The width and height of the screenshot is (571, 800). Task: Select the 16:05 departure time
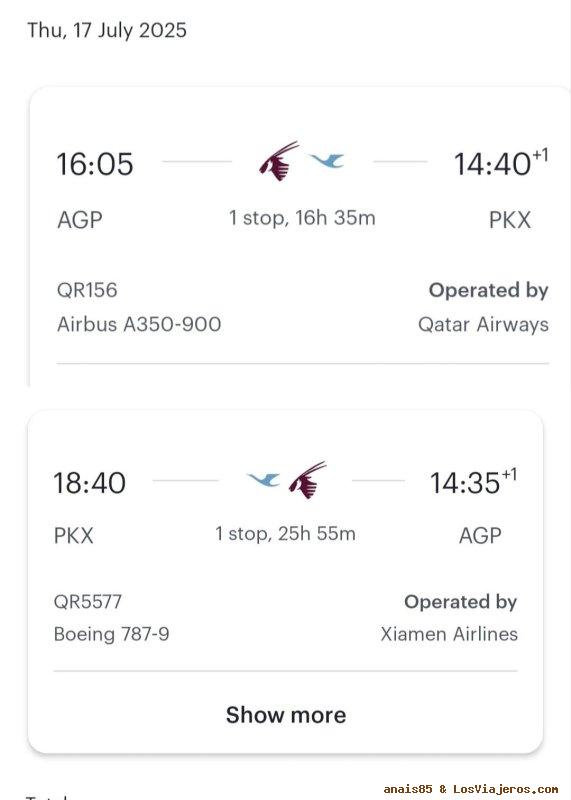click(95, 164)
